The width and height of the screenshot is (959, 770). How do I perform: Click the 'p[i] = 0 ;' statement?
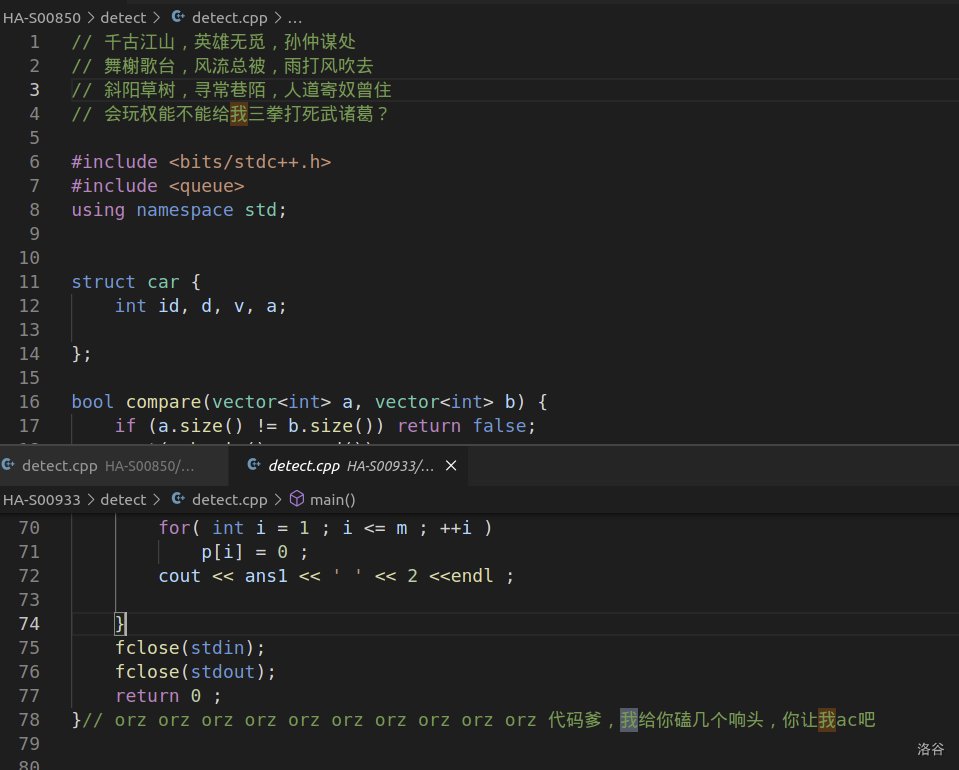point(254,552)
